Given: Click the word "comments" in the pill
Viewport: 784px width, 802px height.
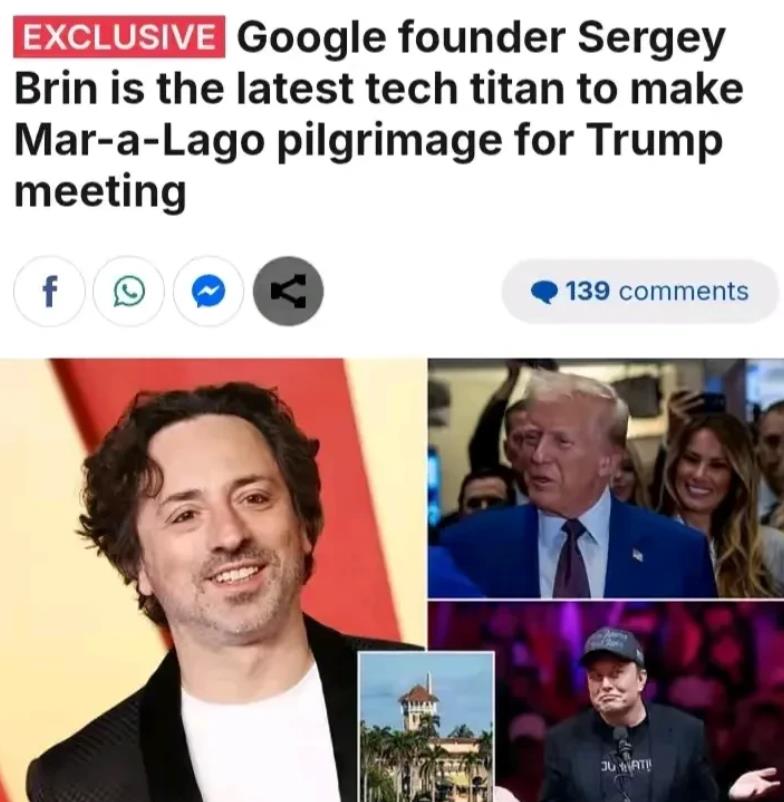Looking at the screenshot, I should coord(684,292).
